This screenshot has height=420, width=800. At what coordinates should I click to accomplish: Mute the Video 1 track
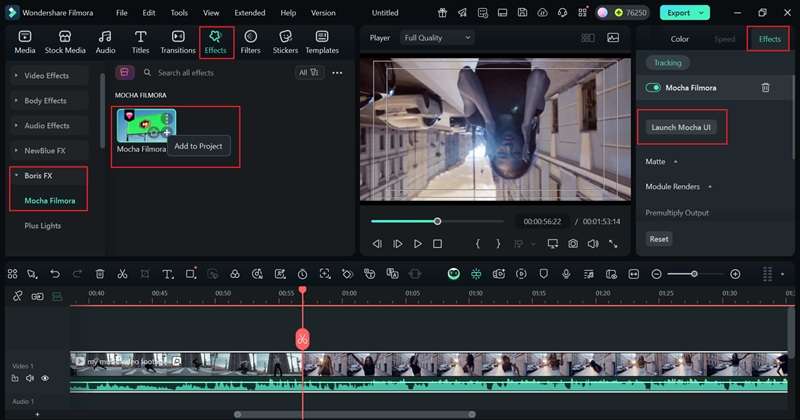tap(30, 378)
